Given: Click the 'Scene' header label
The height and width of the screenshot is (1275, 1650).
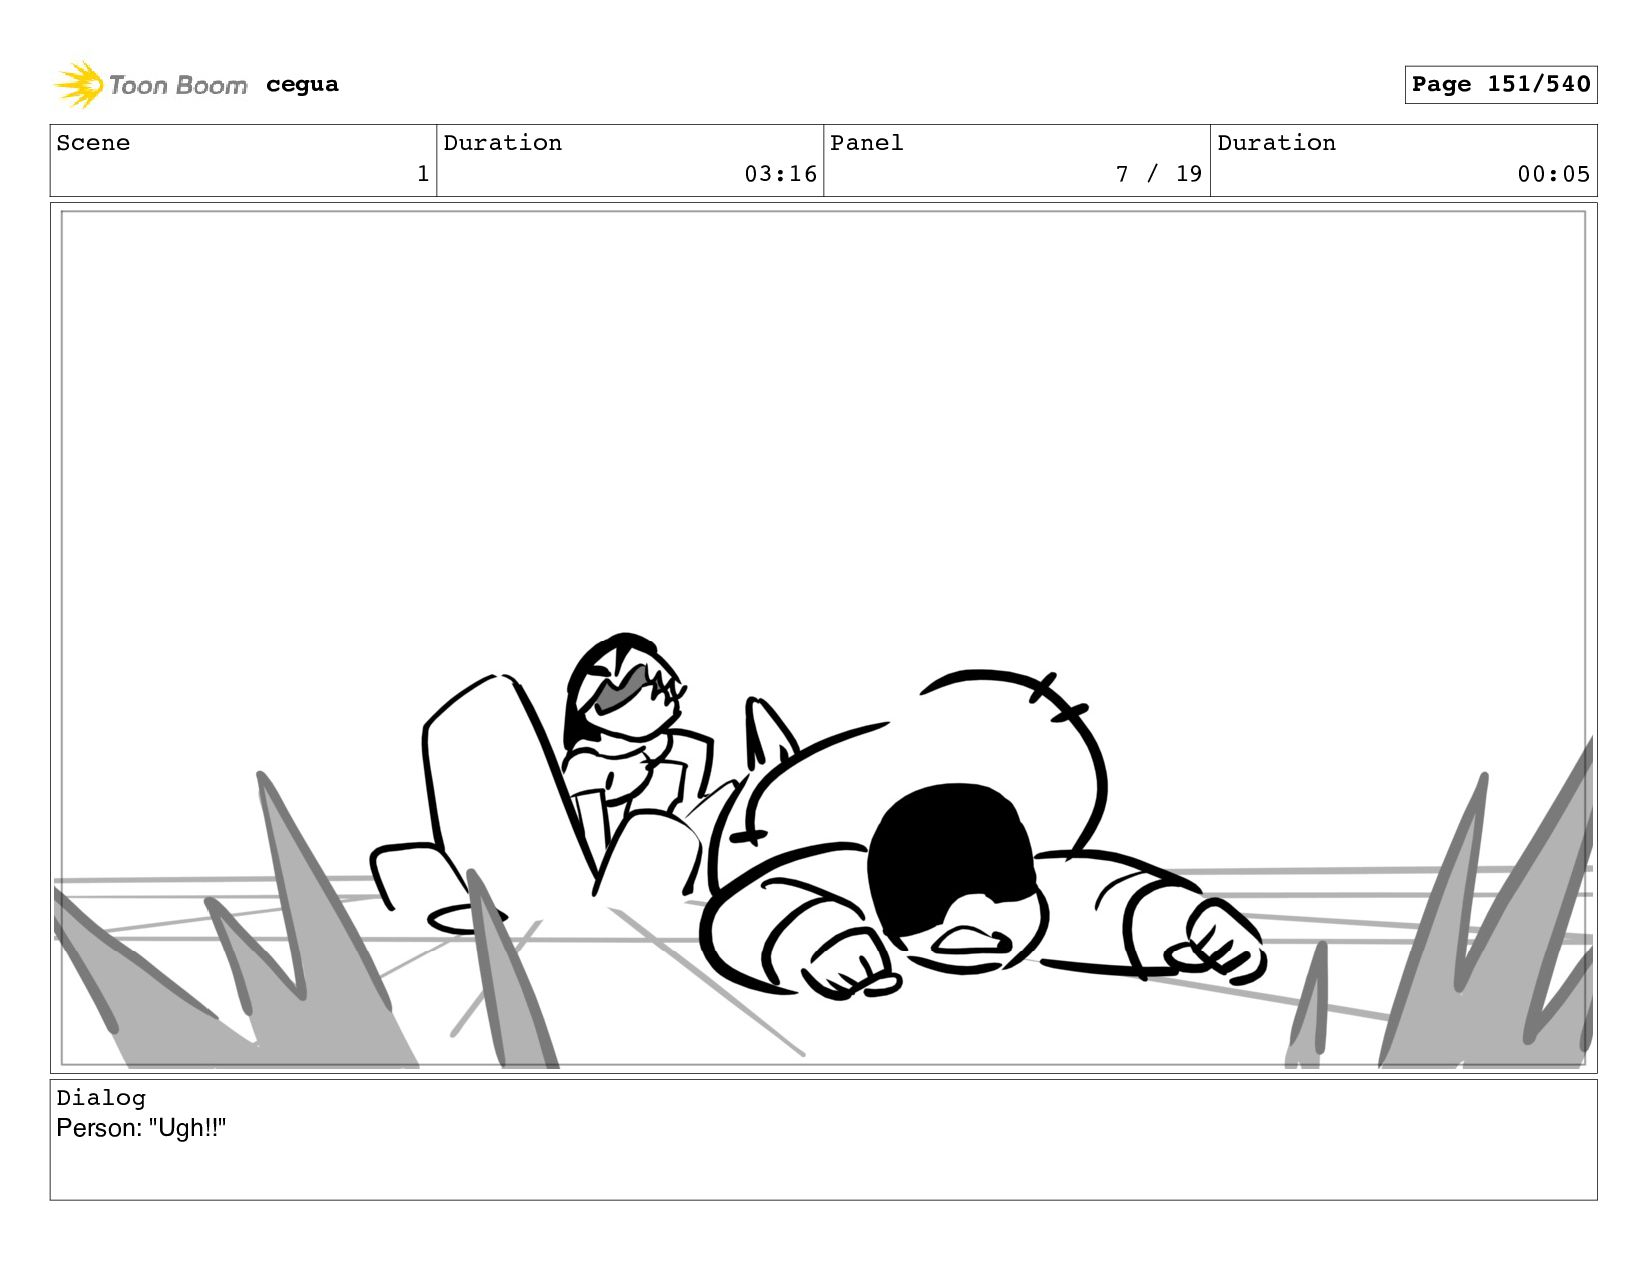Looking at the screenshot, I should [93, 143].
